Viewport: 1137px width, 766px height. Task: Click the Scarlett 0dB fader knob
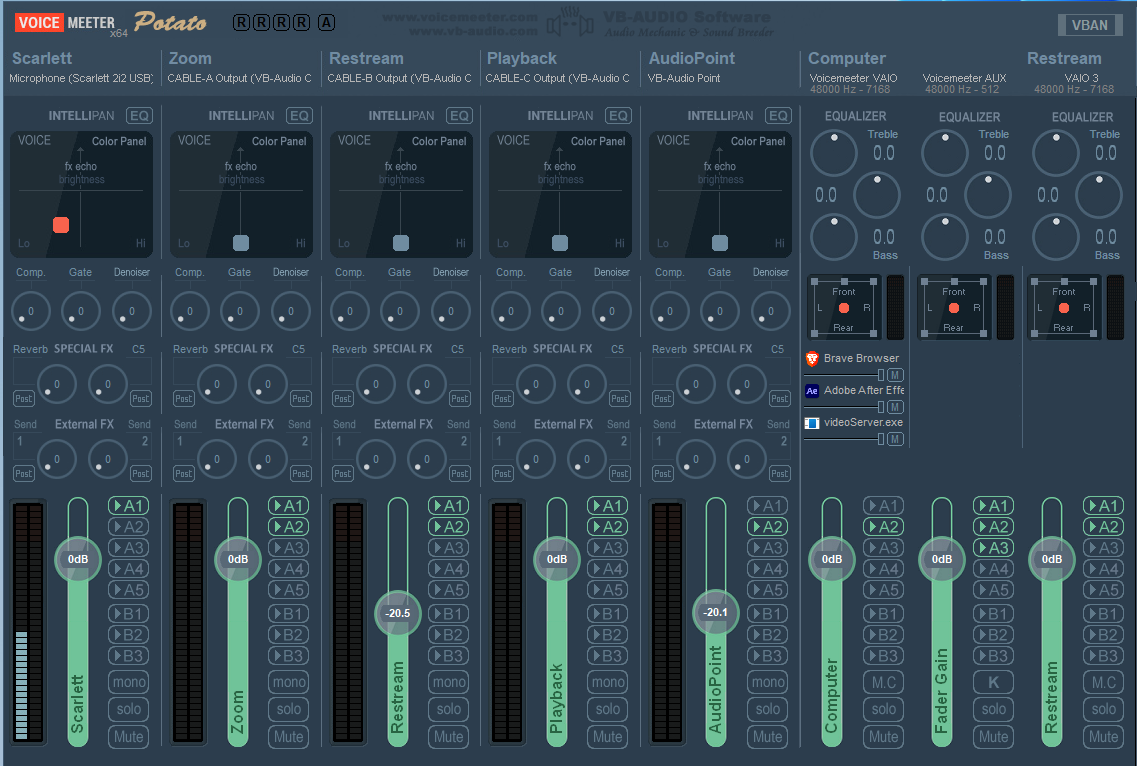pyautogui.click(x=78, y=559)
